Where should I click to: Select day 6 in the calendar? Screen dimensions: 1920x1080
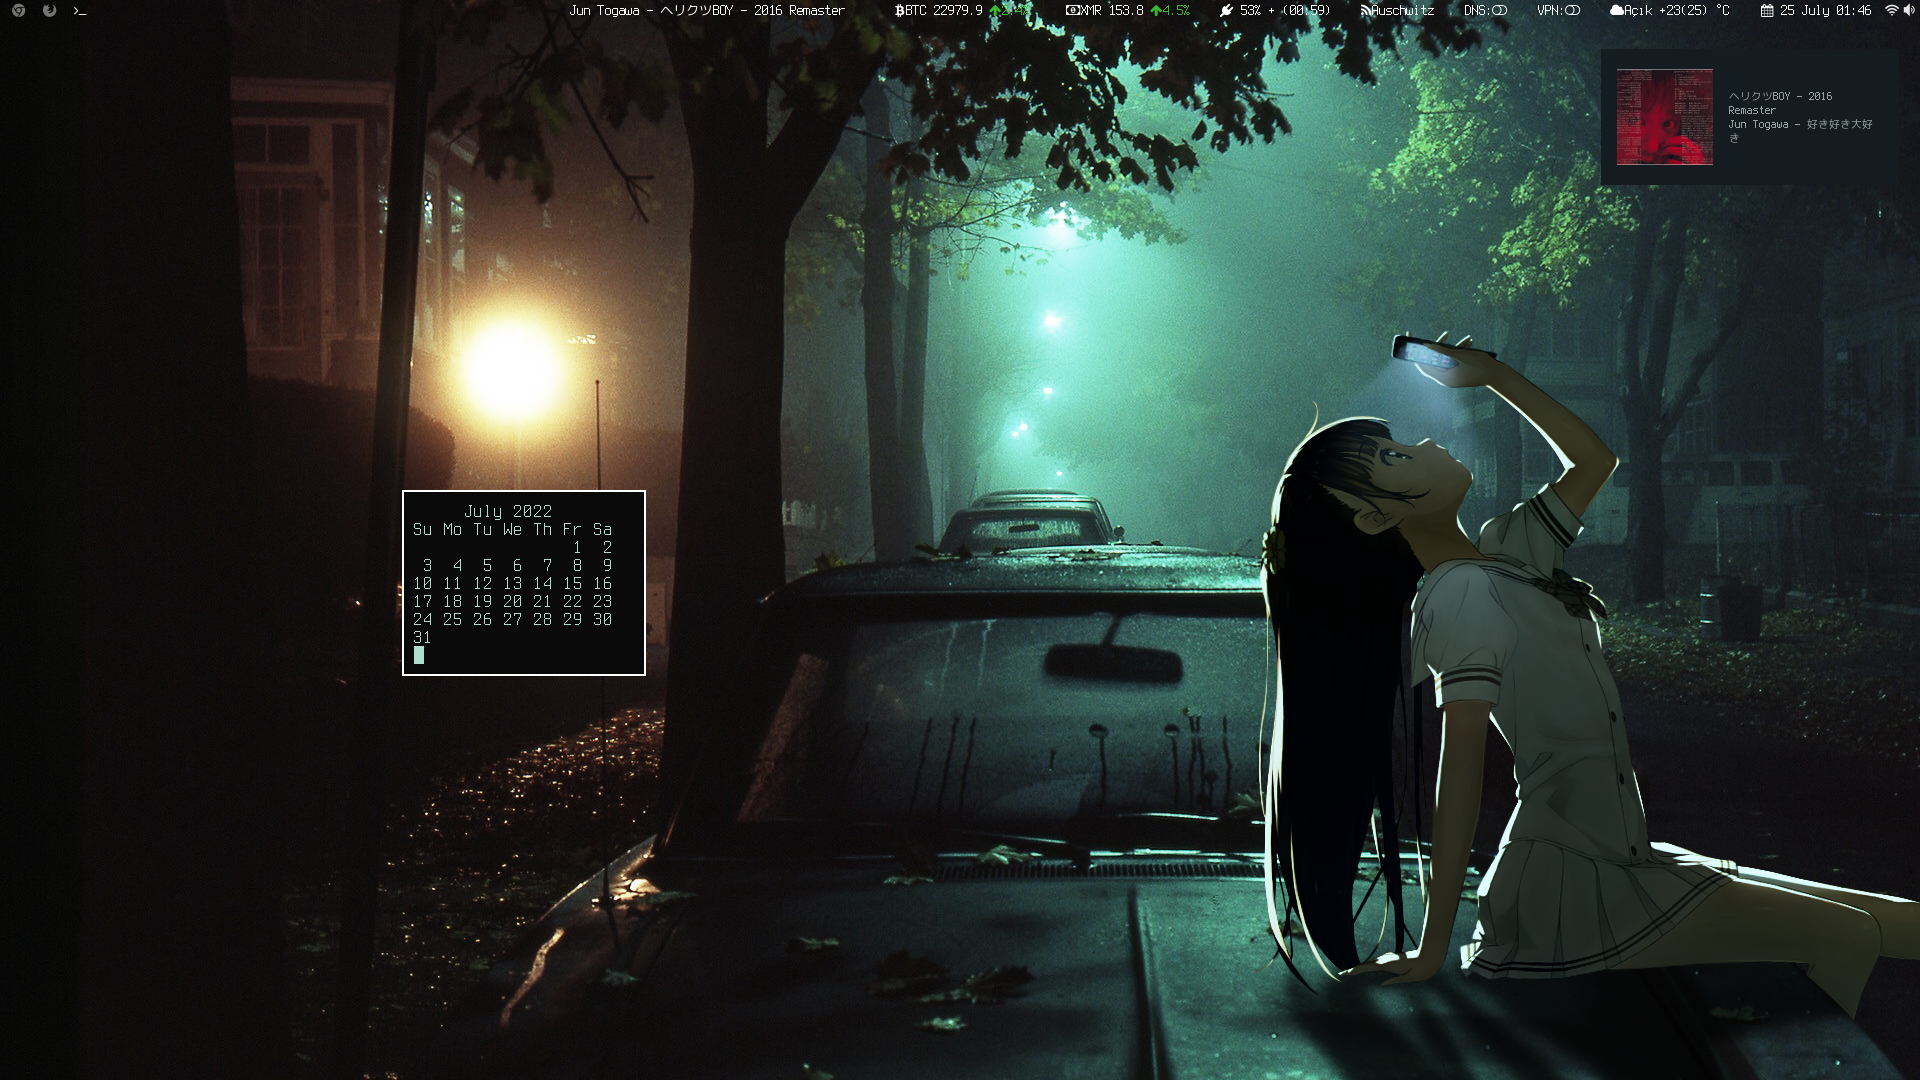(x=517, y=565)
